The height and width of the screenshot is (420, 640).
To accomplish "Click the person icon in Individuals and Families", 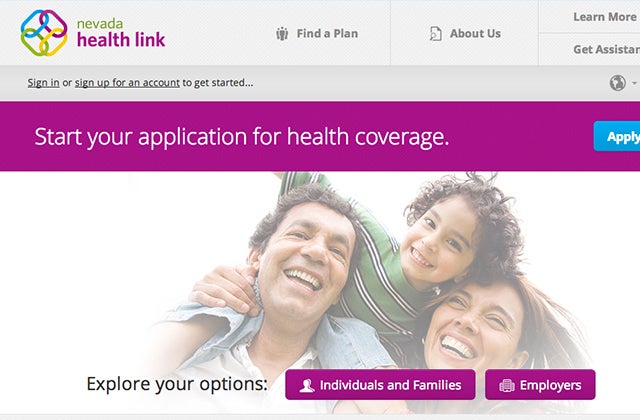I will 307,385.
